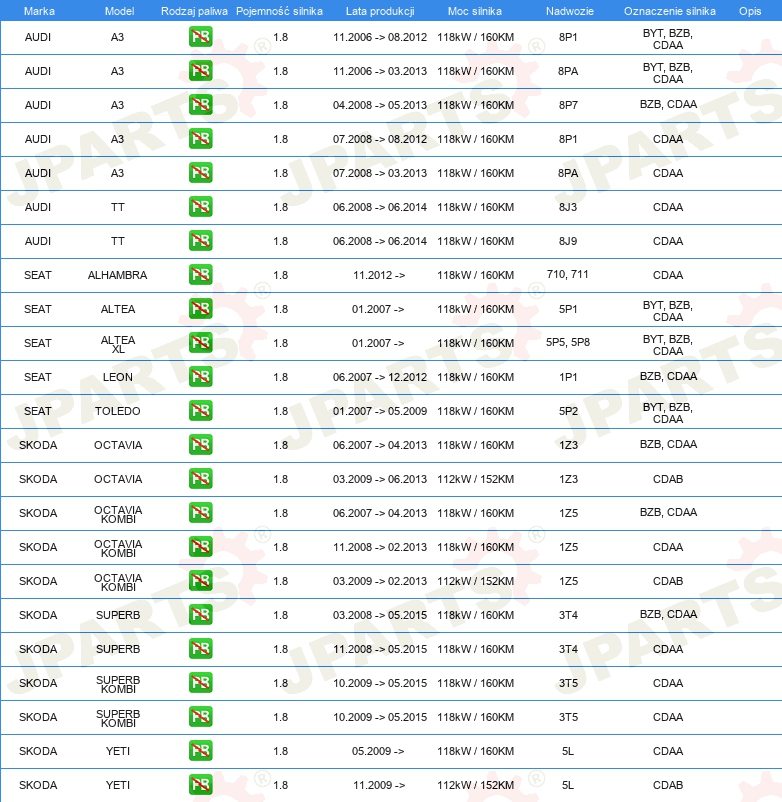Click body code 5P5, 5P8
The width and height of the screenshot is (782, 802).
point(568,342)
